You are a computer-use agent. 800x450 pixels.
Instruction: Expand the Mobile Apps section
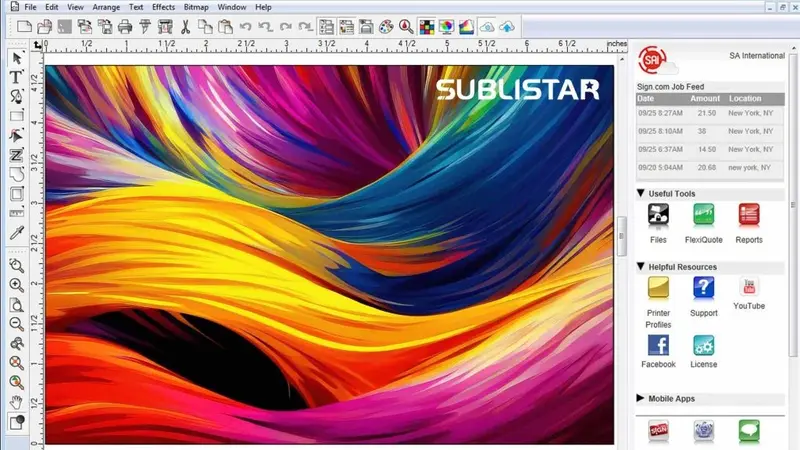click(640, 398)
